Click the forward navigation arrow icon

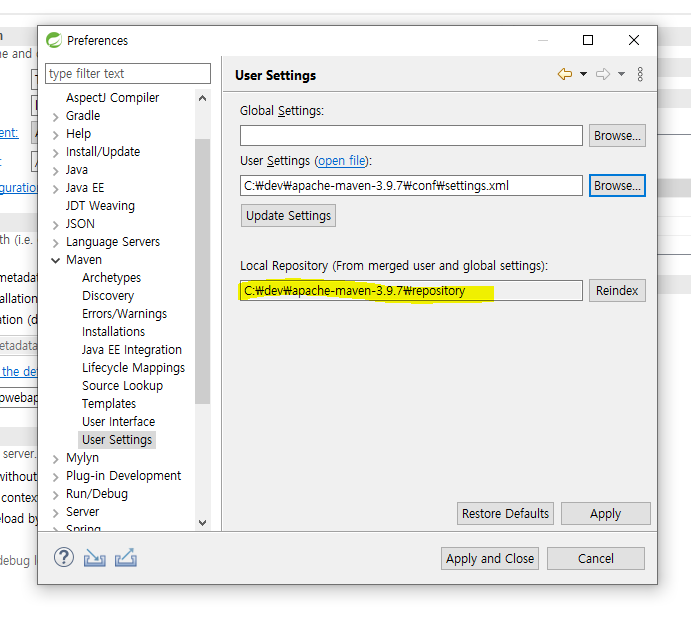[602, 75]
